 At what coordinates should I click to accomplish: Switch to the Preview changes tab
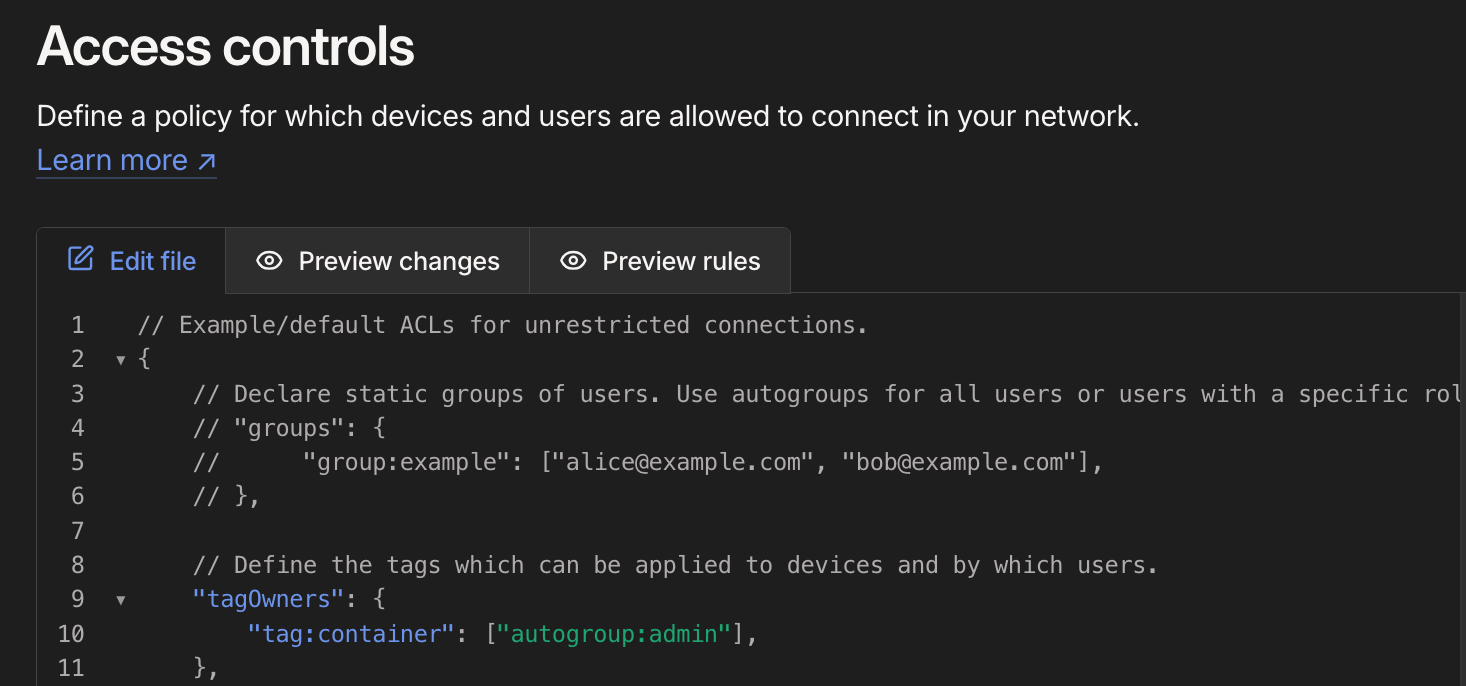click(x=377, y=261)
